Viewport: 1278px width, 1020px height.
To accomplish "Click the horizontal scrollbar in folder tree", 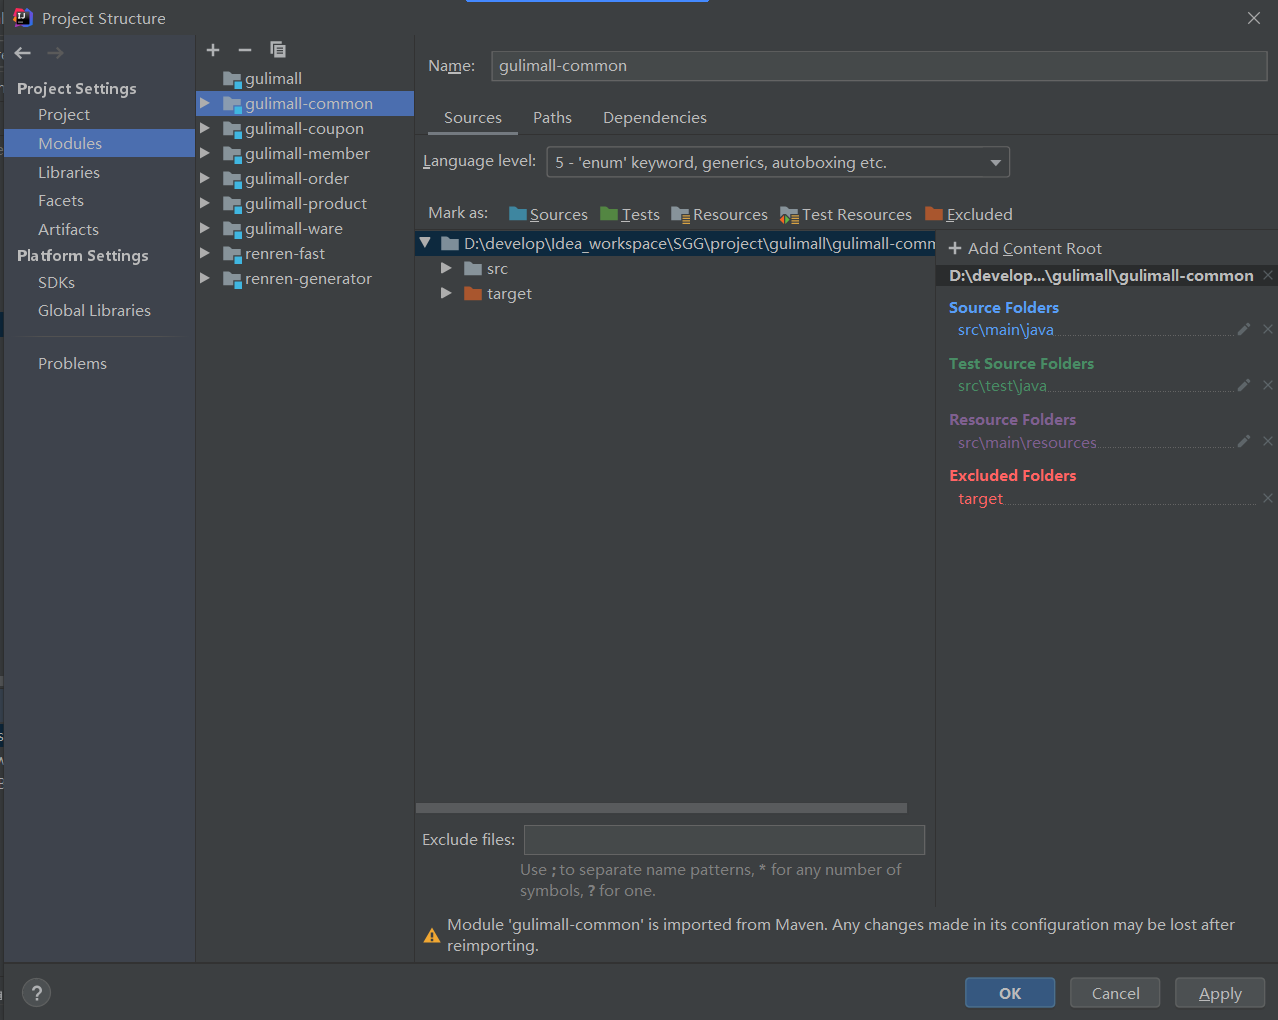I will (661, 808).
